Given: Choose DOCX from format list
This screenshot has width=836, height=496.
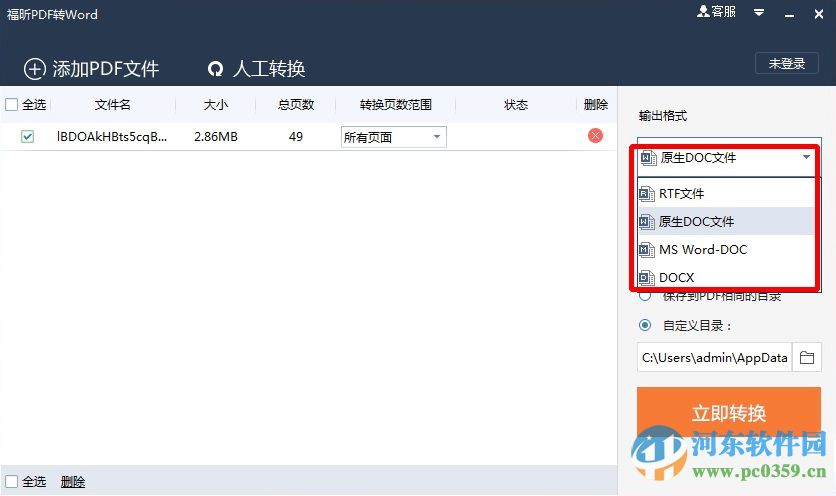Looking at the screenshot, I should [726, 277].
